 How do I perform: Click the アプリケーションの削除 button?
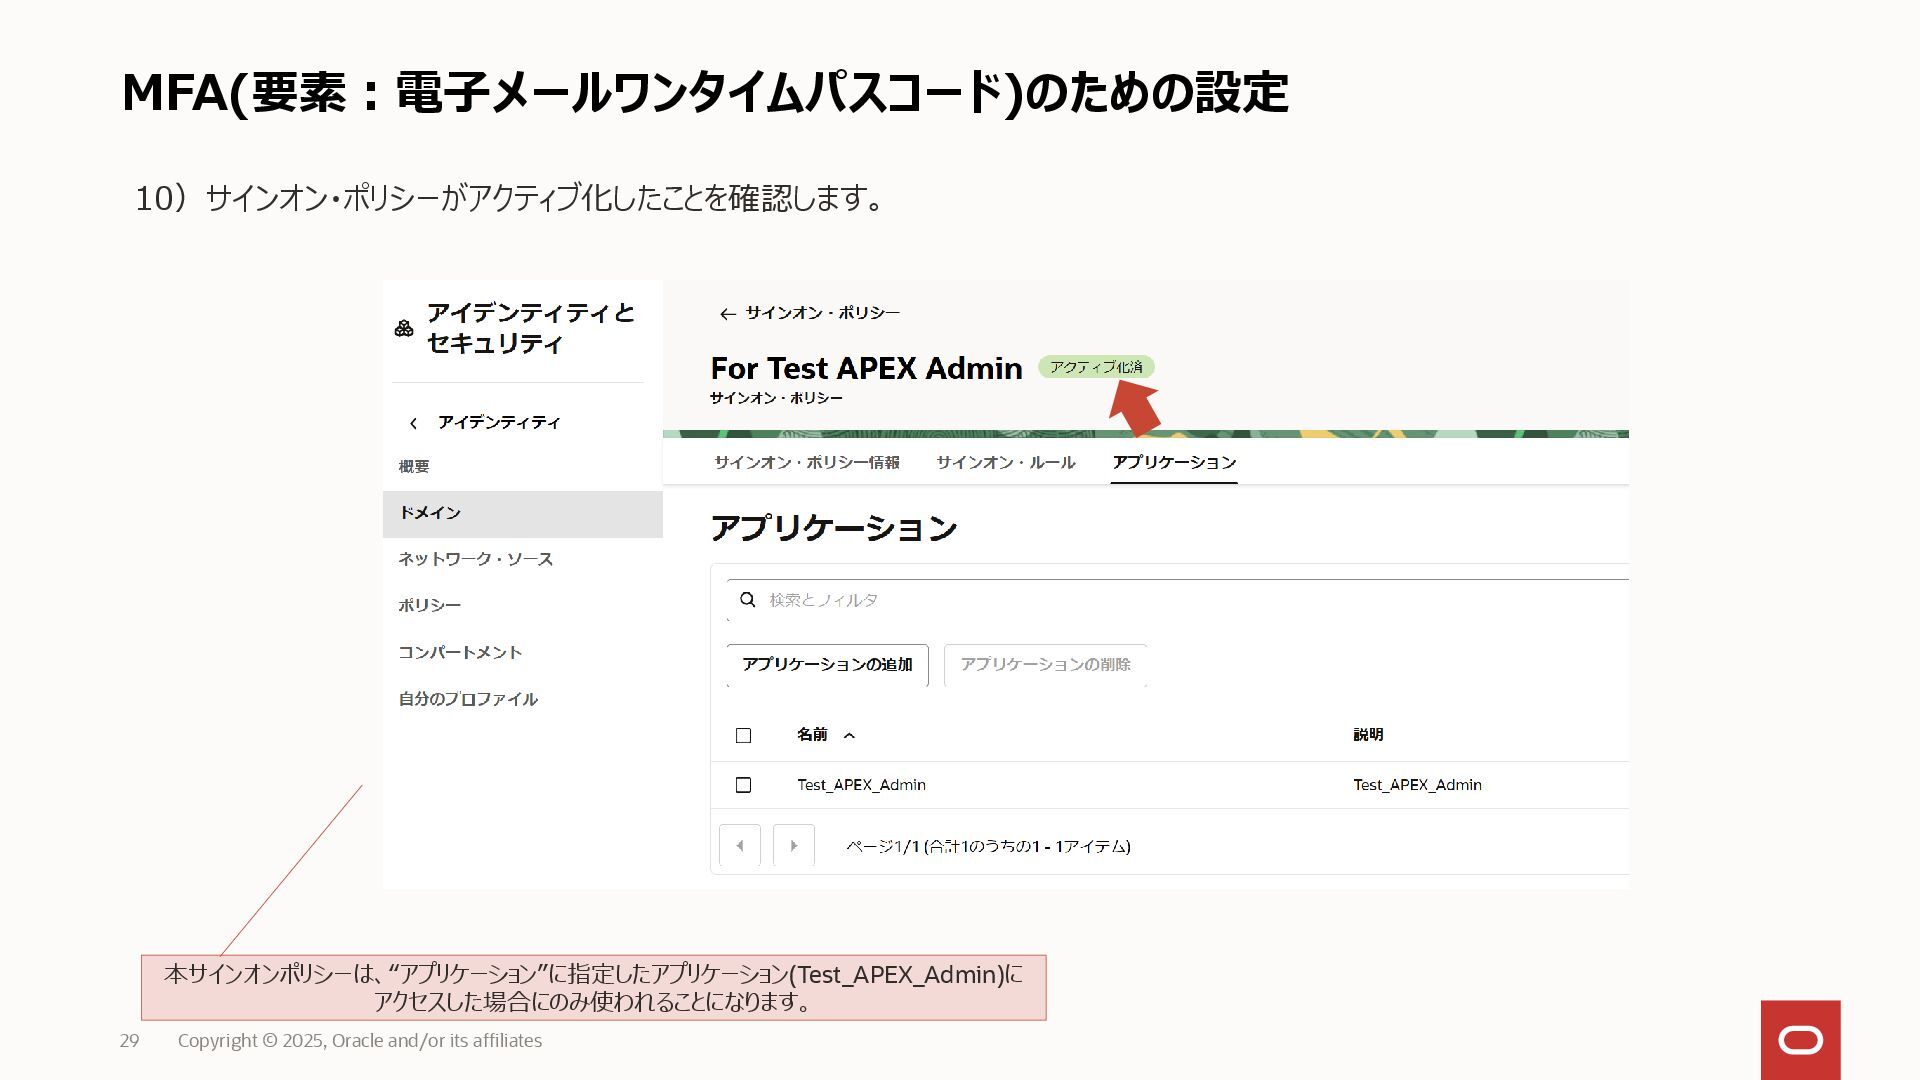pos(1045,665)
